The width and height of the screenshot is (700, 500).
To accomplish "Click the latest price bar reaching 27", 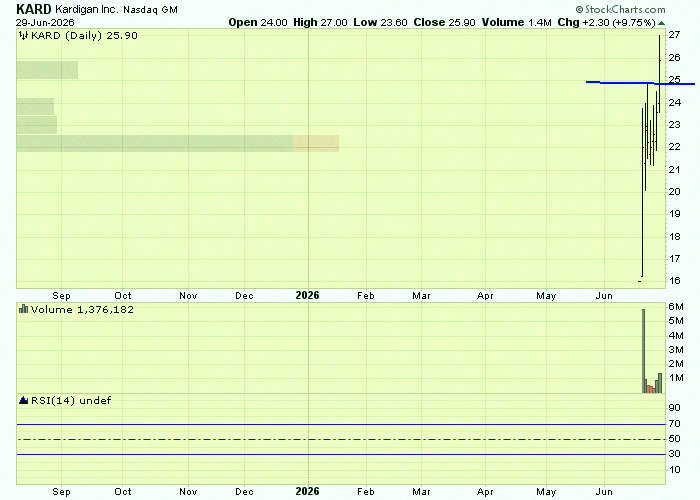I will [660, 74].
